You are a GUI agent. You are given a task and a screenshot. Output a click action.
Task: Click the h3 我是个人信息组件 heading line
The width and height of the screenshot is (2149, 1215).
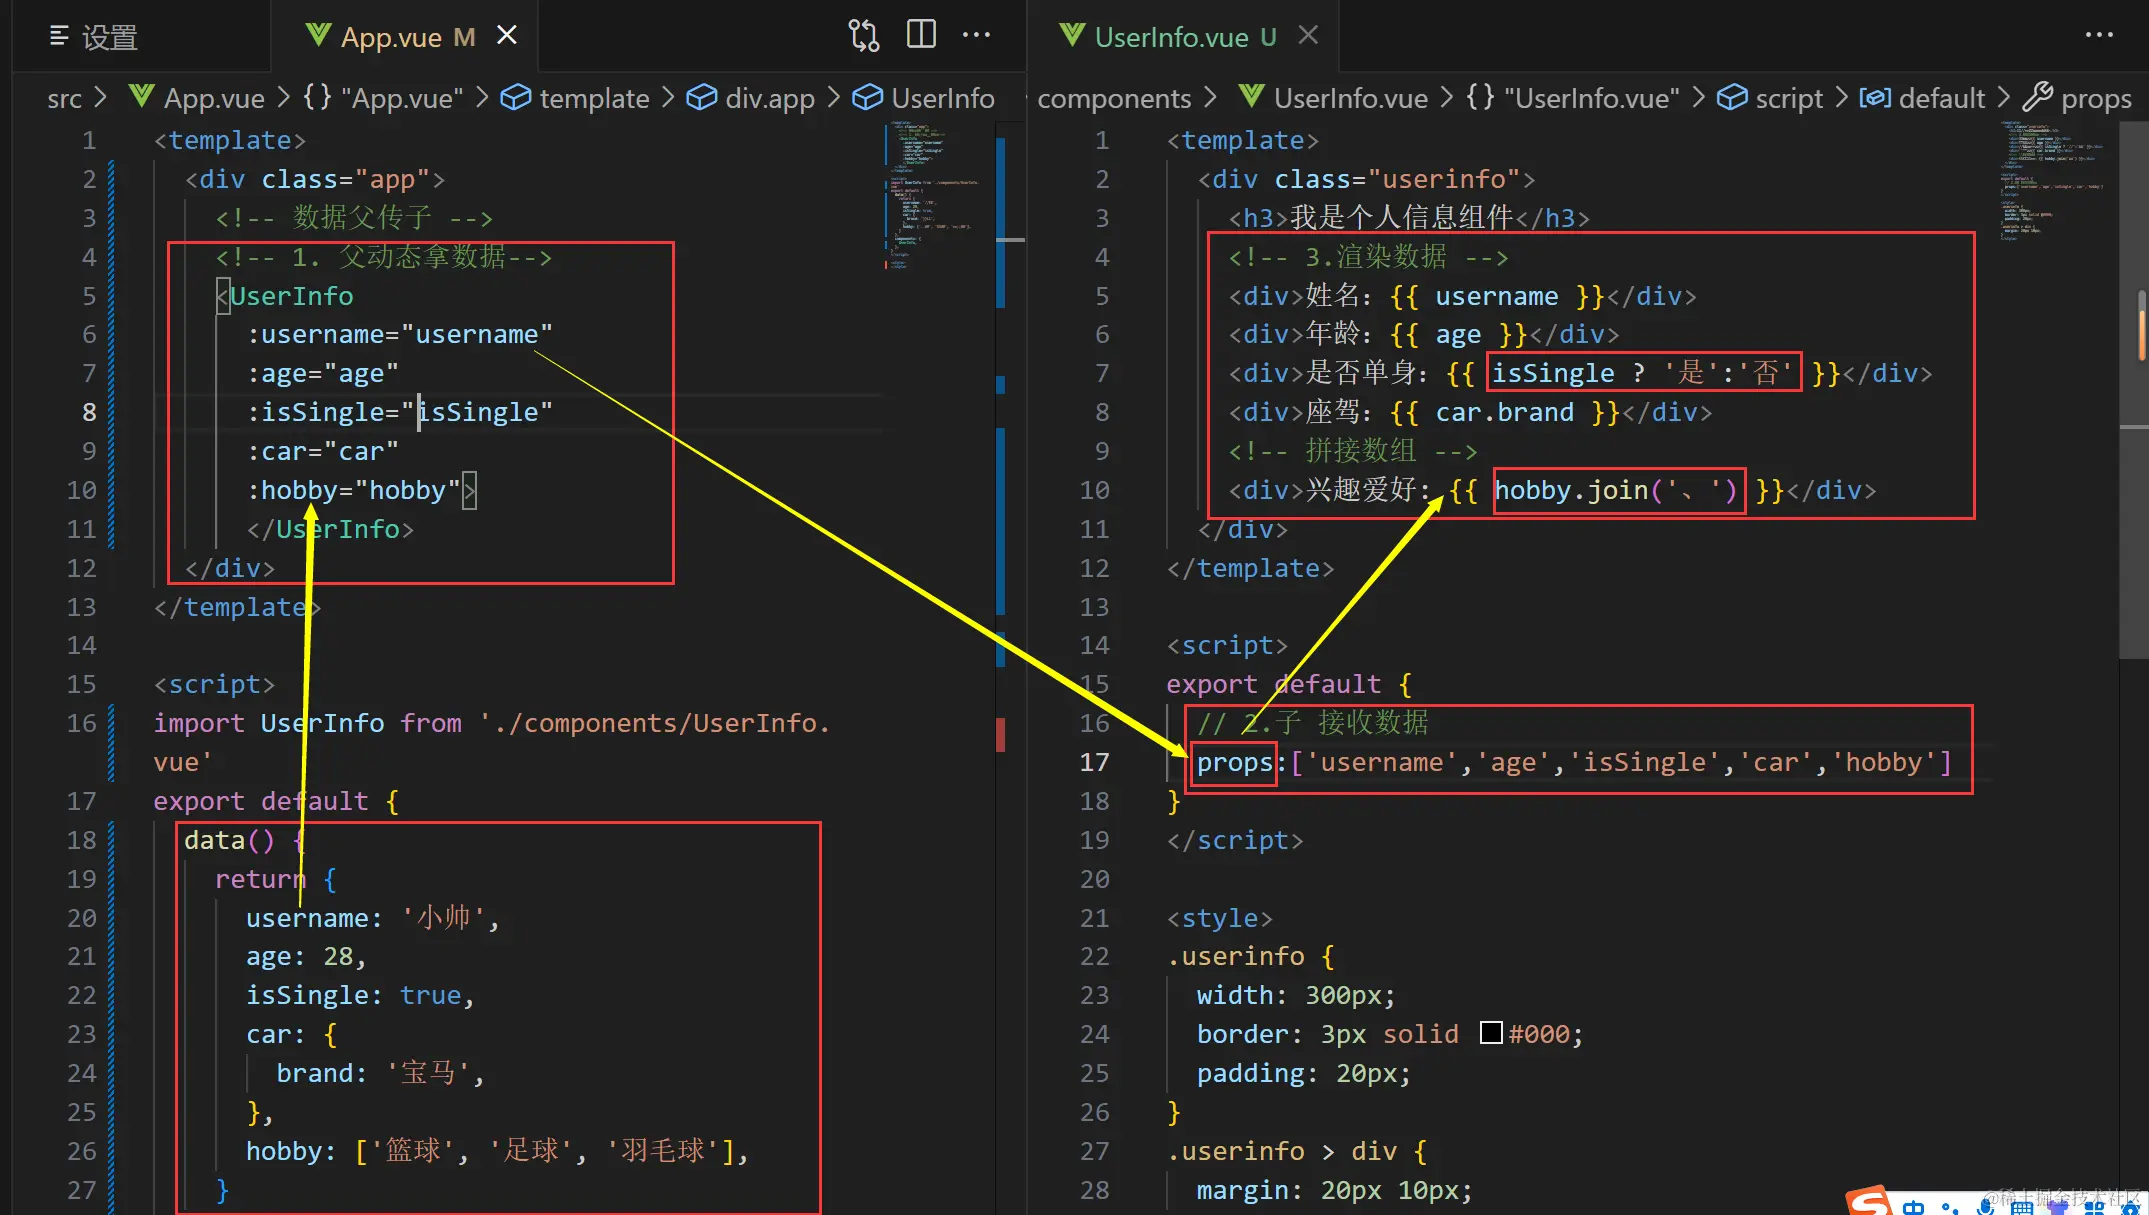[1409, 217]
